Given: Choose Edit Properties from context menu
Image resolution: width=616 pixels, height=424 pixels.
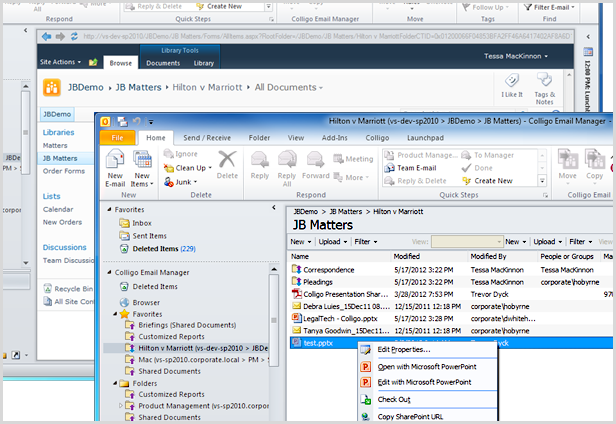Looking at the screenshot, I should point(428,349).
